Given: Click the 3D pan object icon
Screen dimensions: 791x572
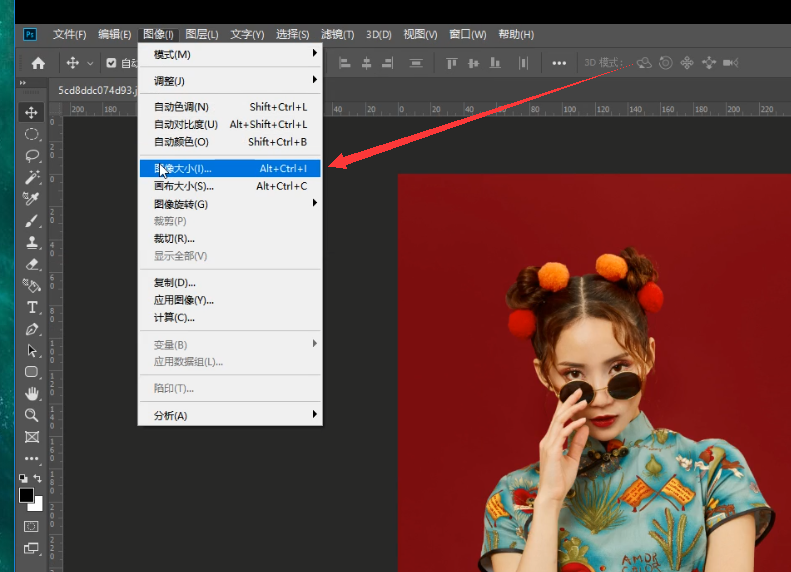Looking at the screenshot, I should point(687,63).
